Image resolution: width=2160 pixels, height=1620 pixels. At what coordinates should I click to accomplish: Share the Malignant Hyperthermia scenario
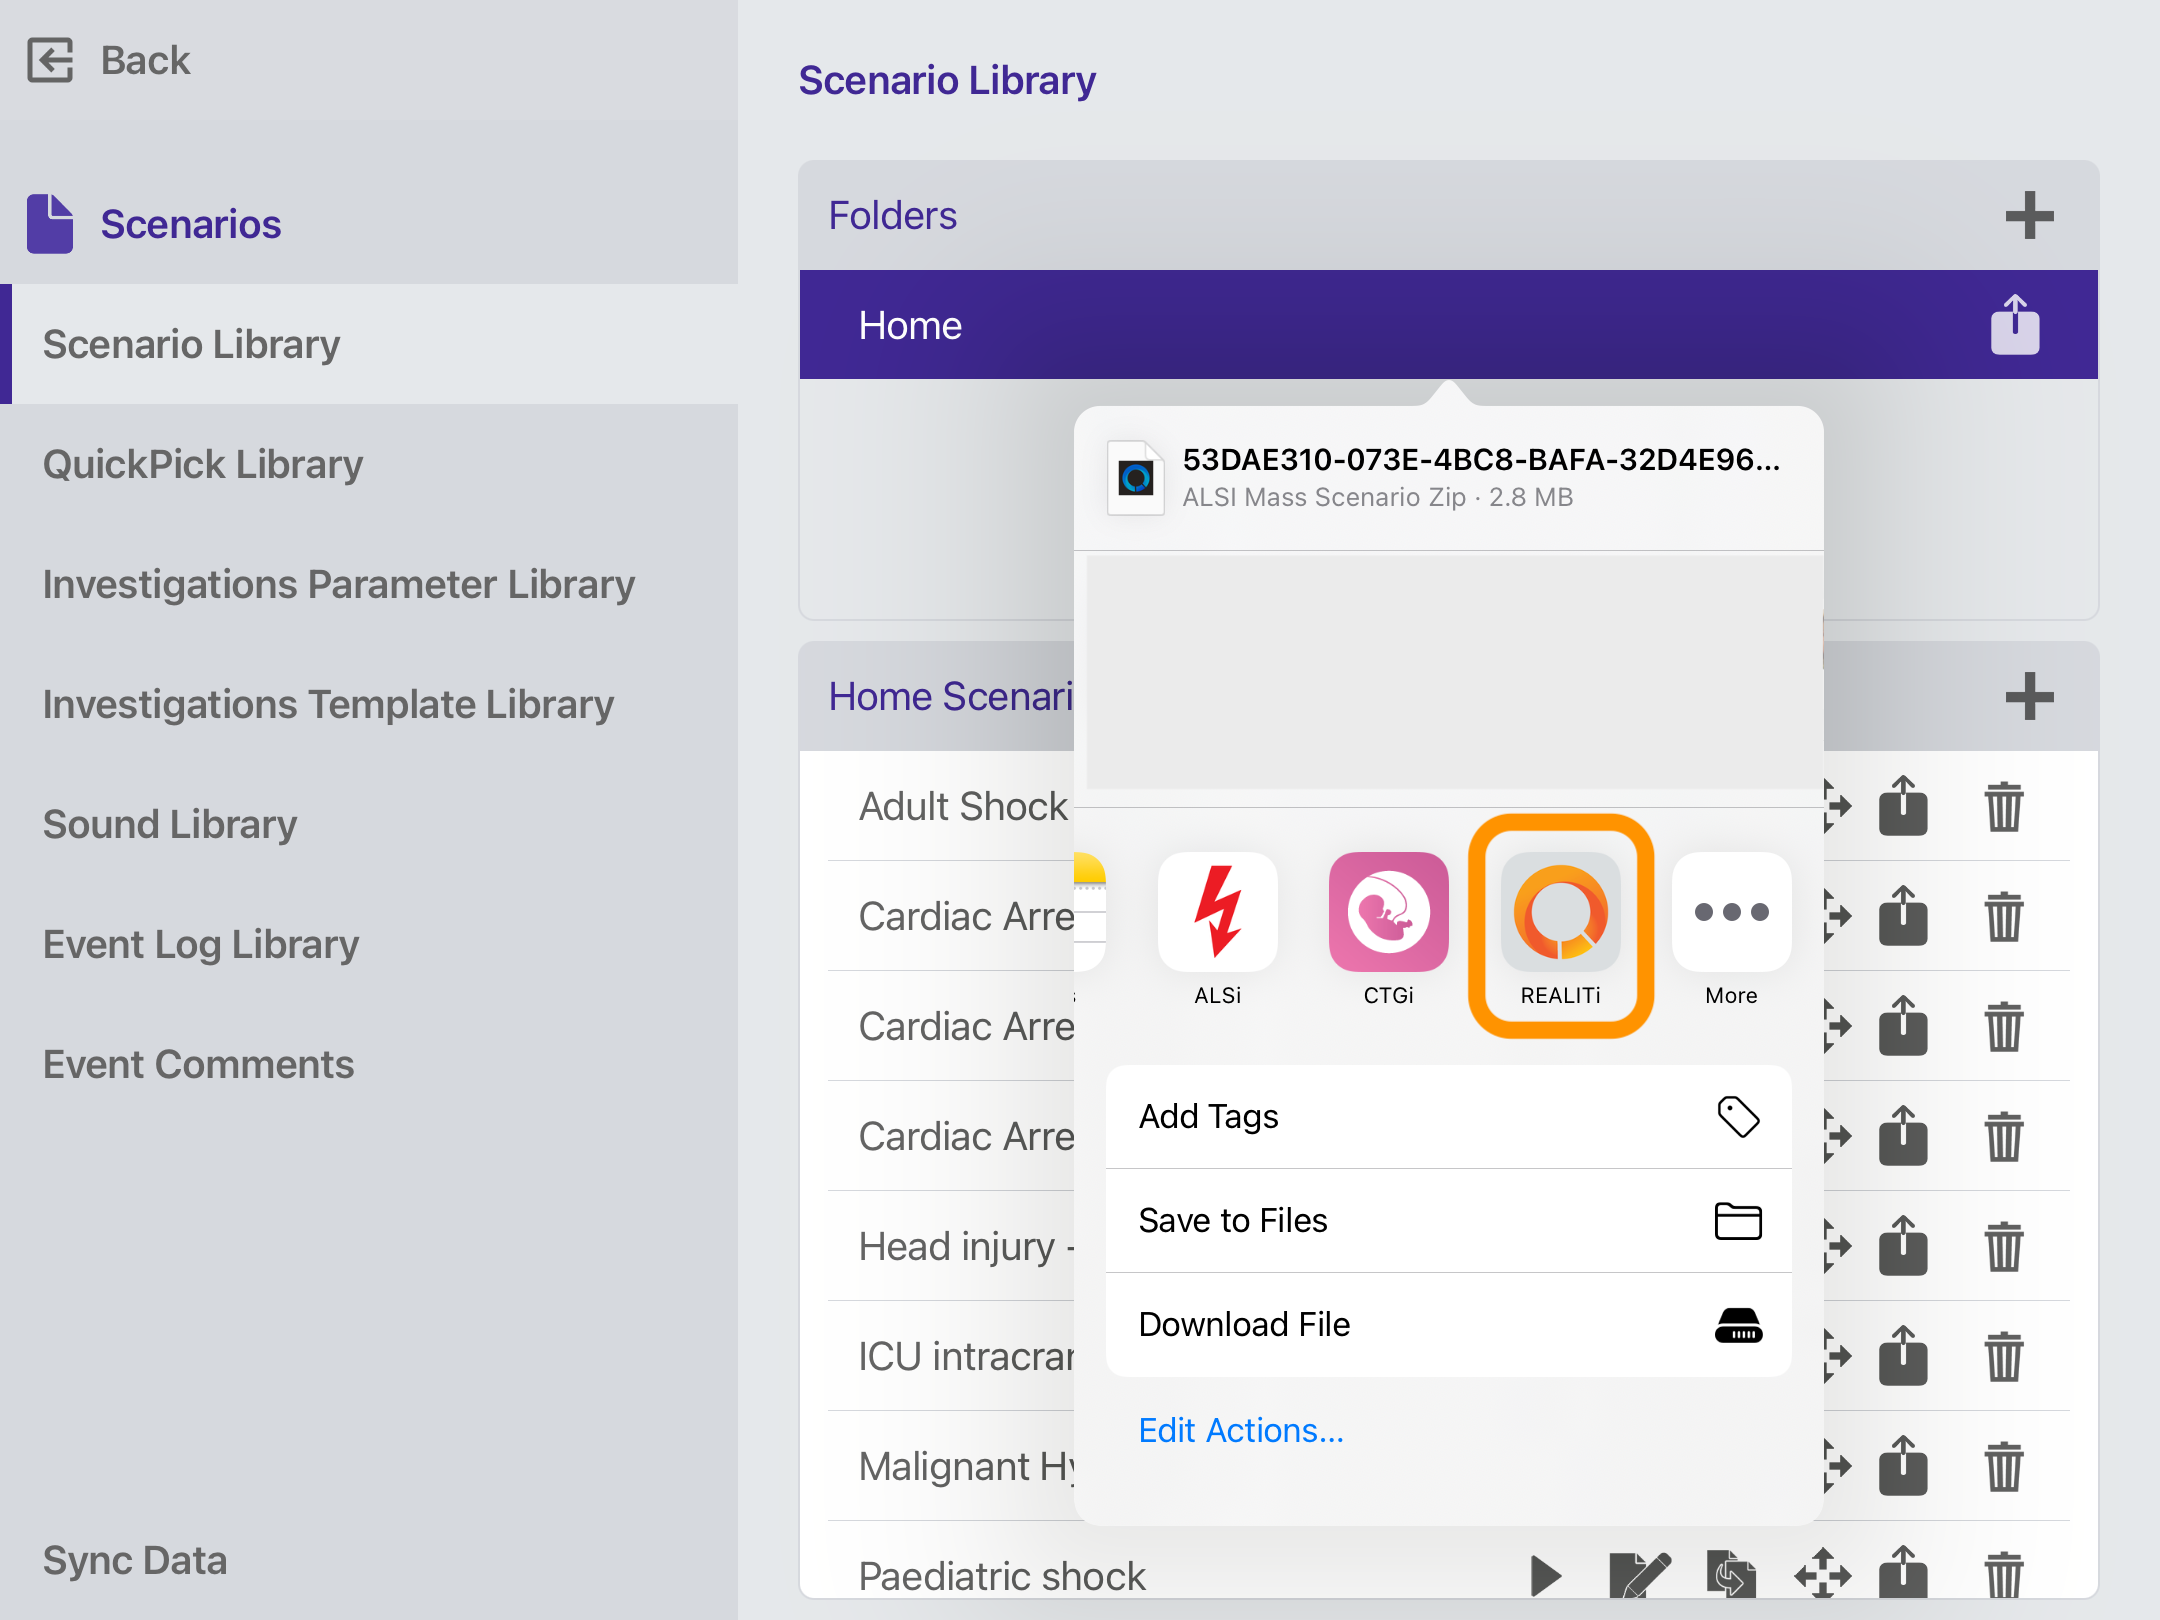click(x=1902, y=1467)
